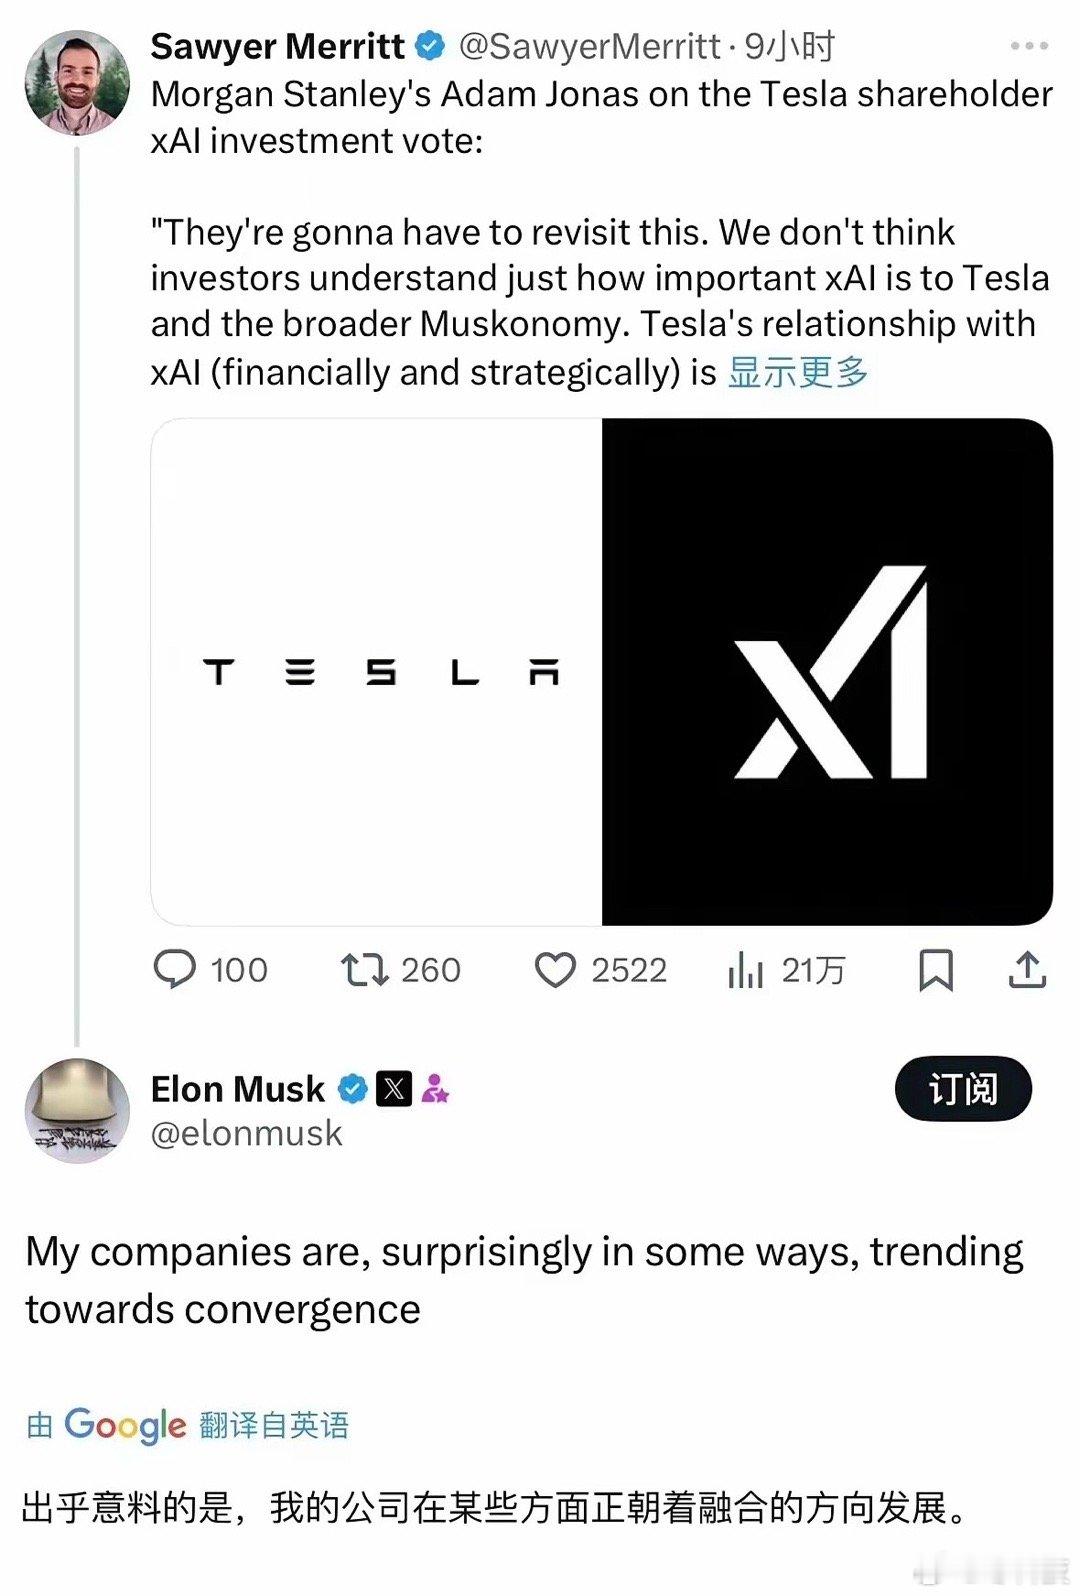Screen dimensions: 1080x1596
Task: Open the Tesla and xAI image
Action: tap(601, 671)
